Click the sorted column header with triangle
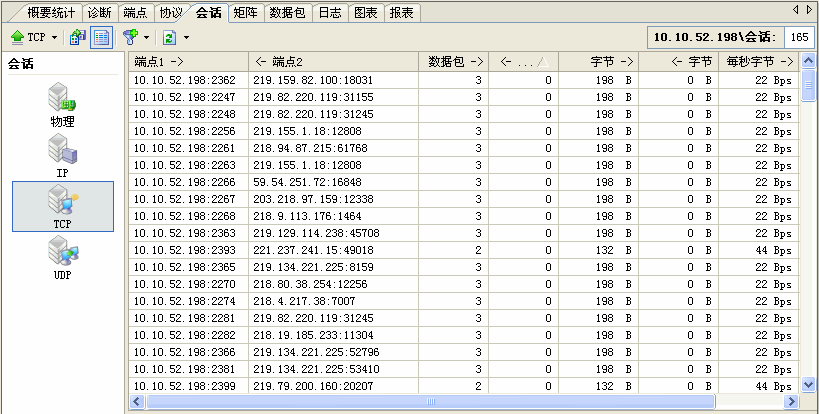Image resolution: width=819 pixels, height=414 pixels. pyautogui.click(x=523, y=62)
